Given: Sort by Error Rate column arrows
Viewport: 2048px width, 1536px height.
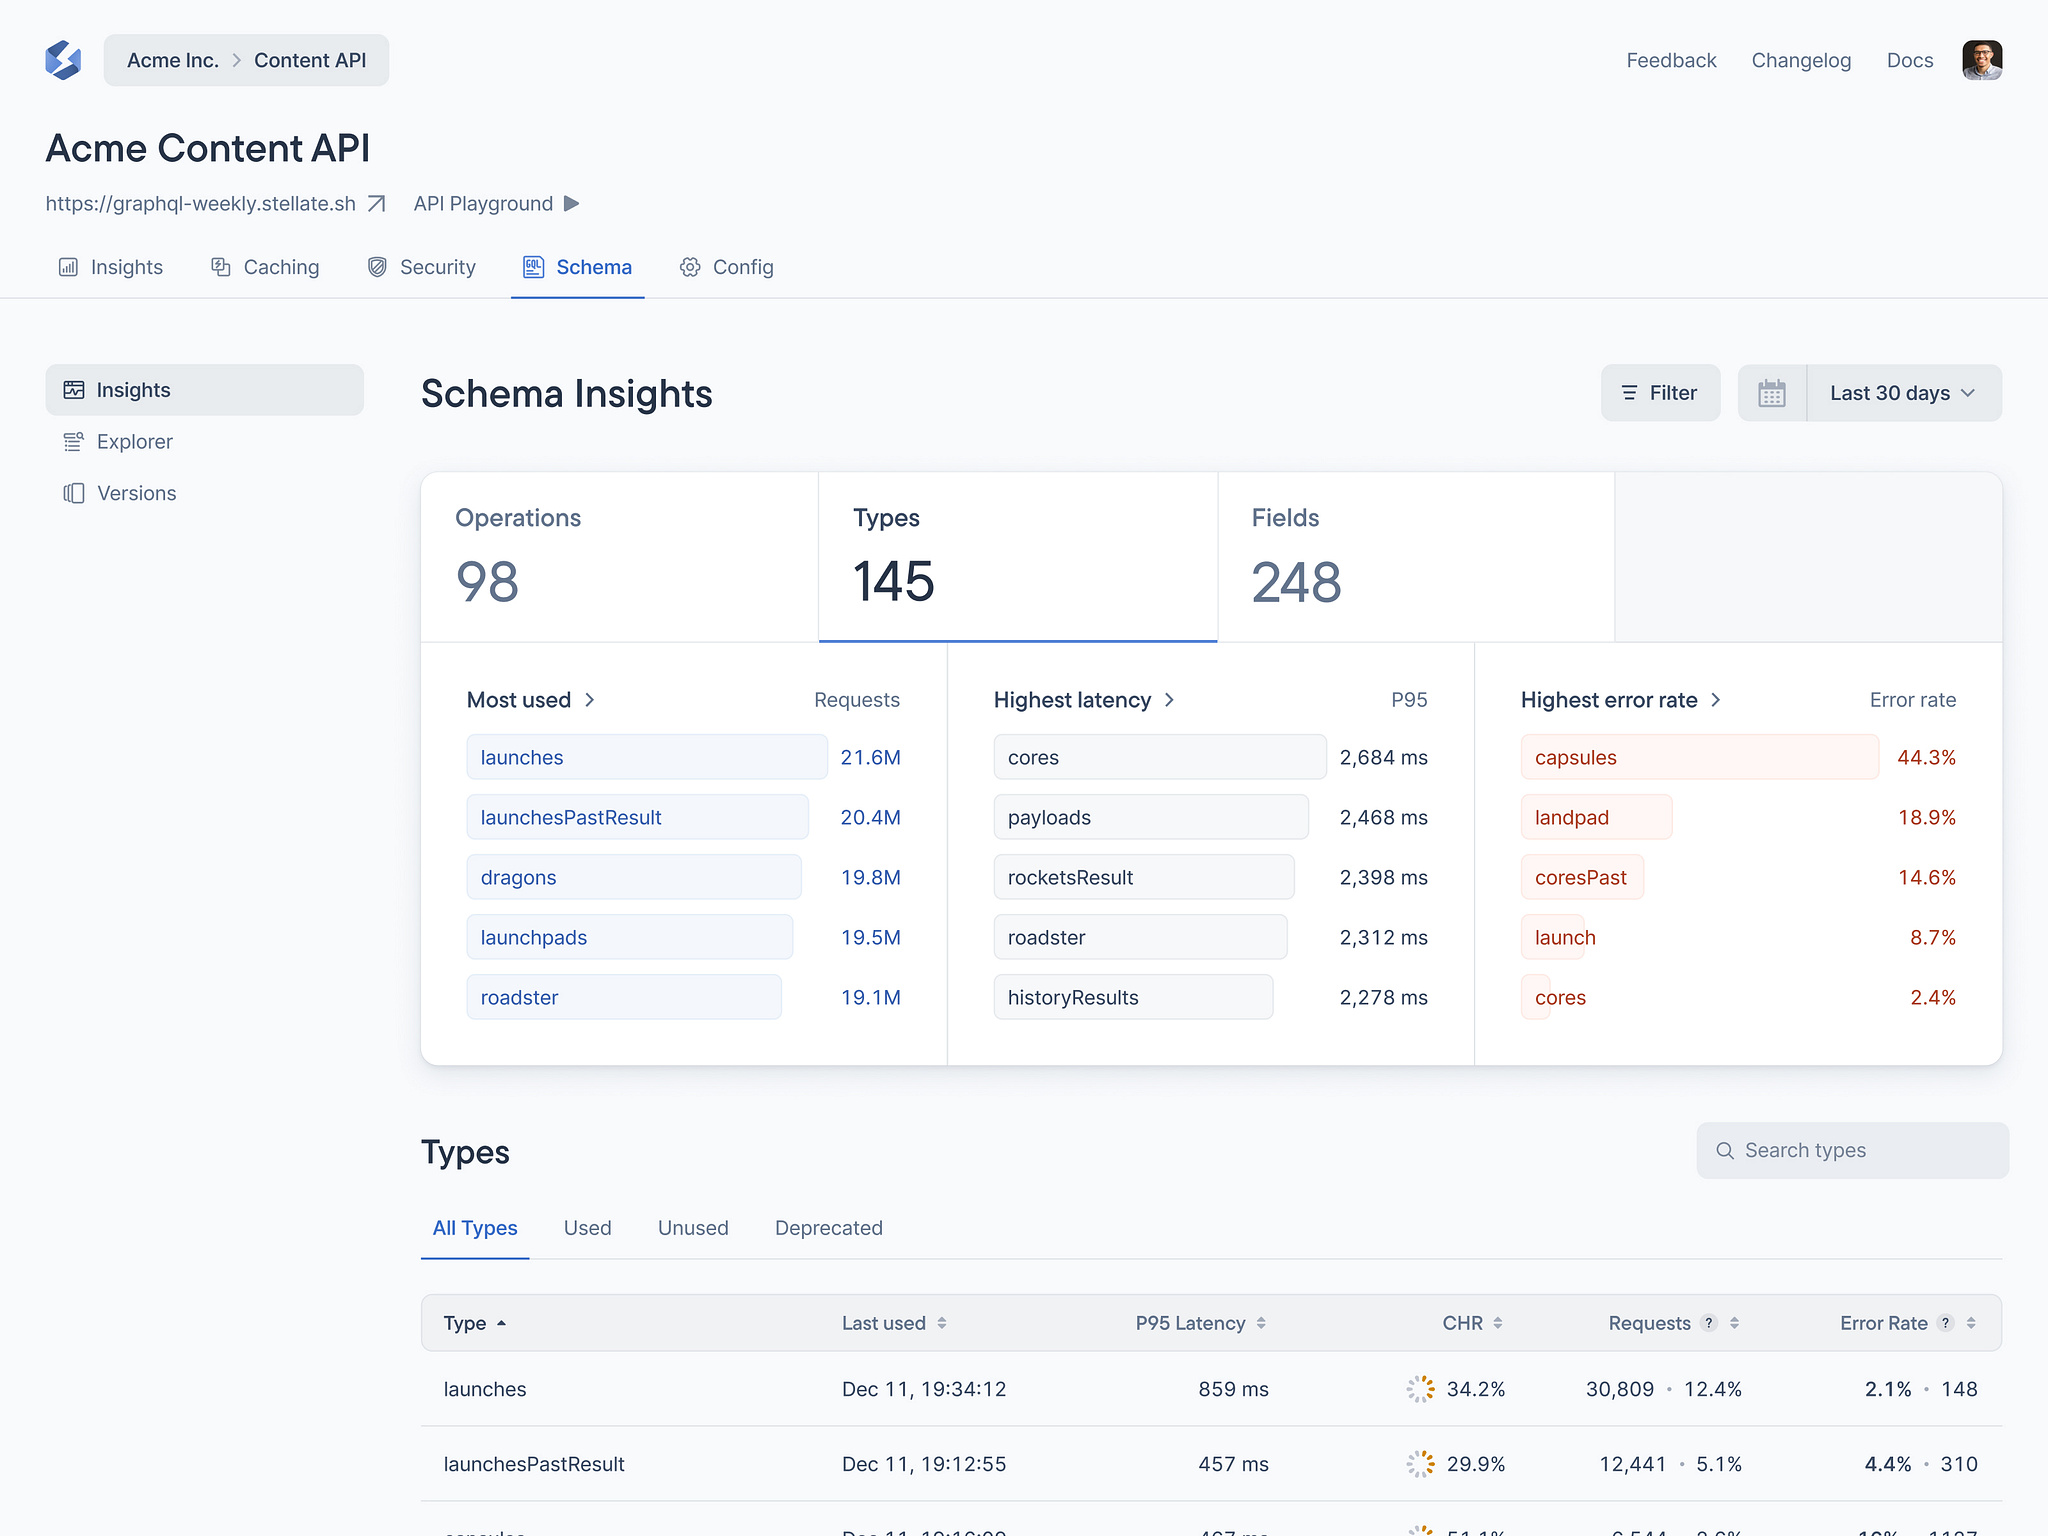Looking at the screenshot, I should click(x=1971, y=1323).
